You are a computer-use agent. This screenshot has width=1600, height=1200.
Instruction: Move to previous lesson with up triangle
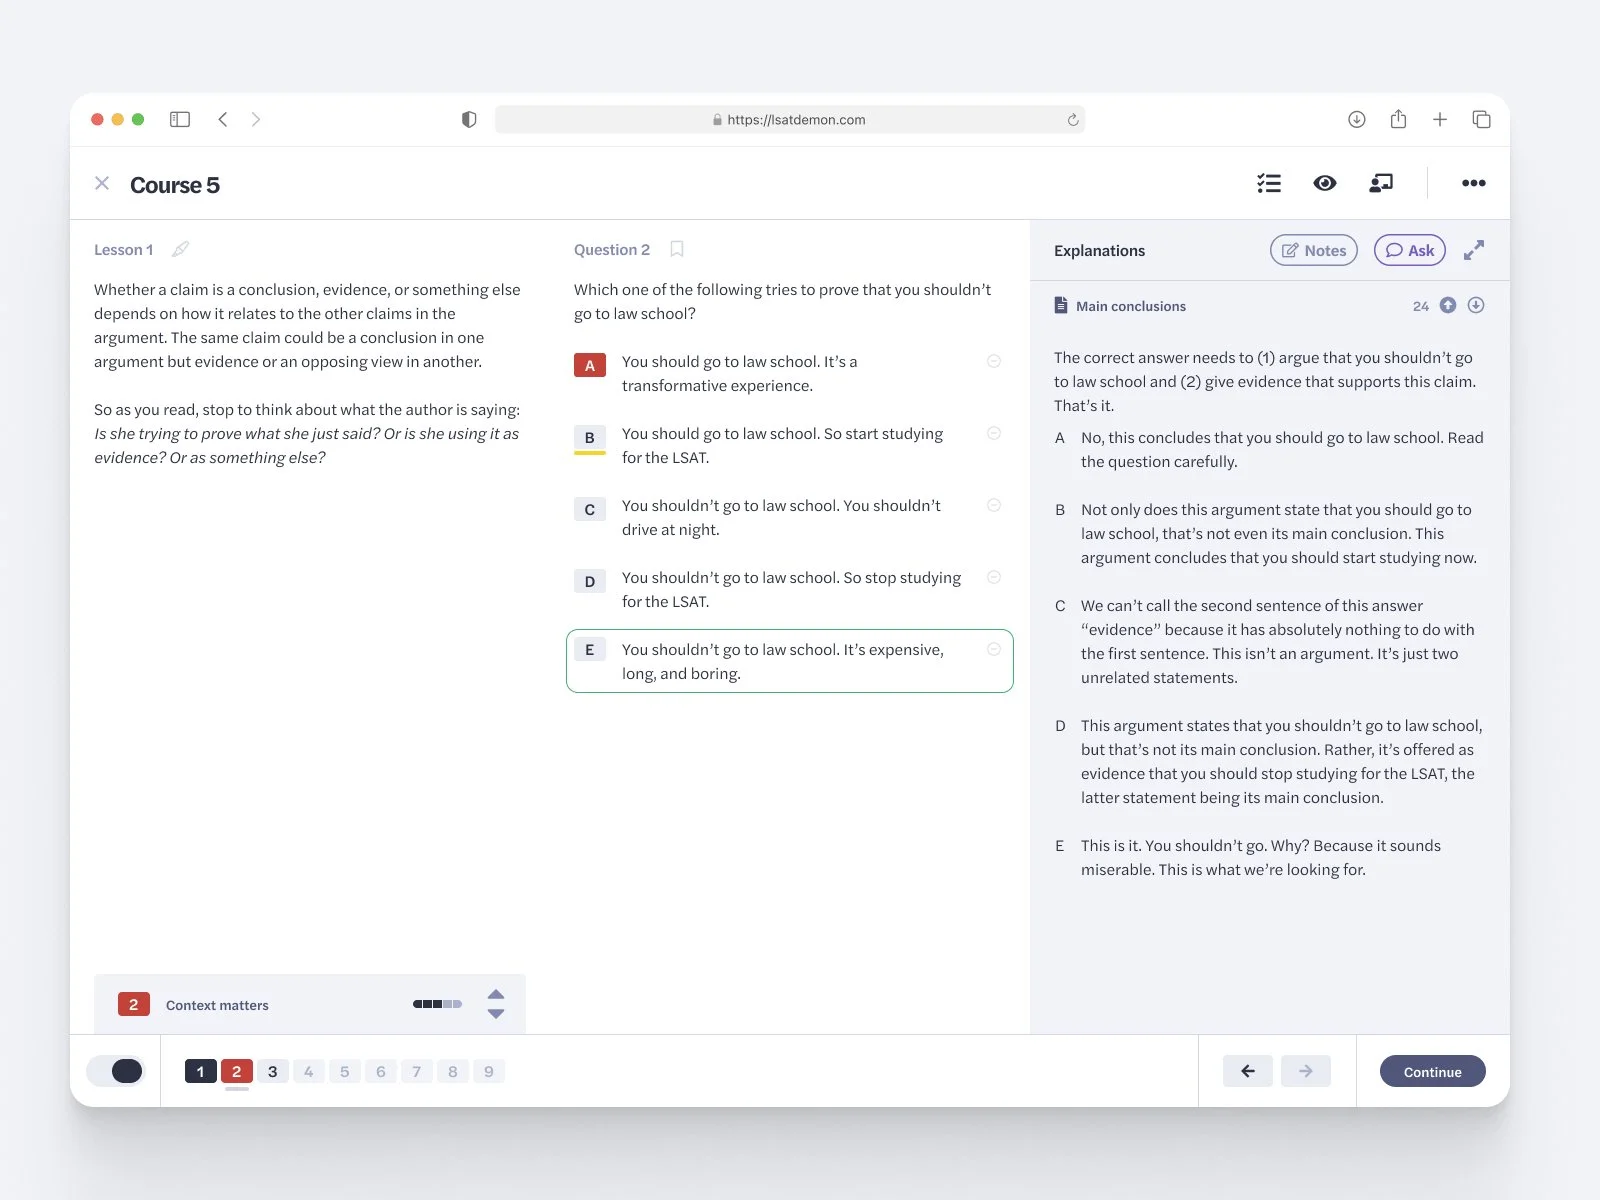point(496,994)
